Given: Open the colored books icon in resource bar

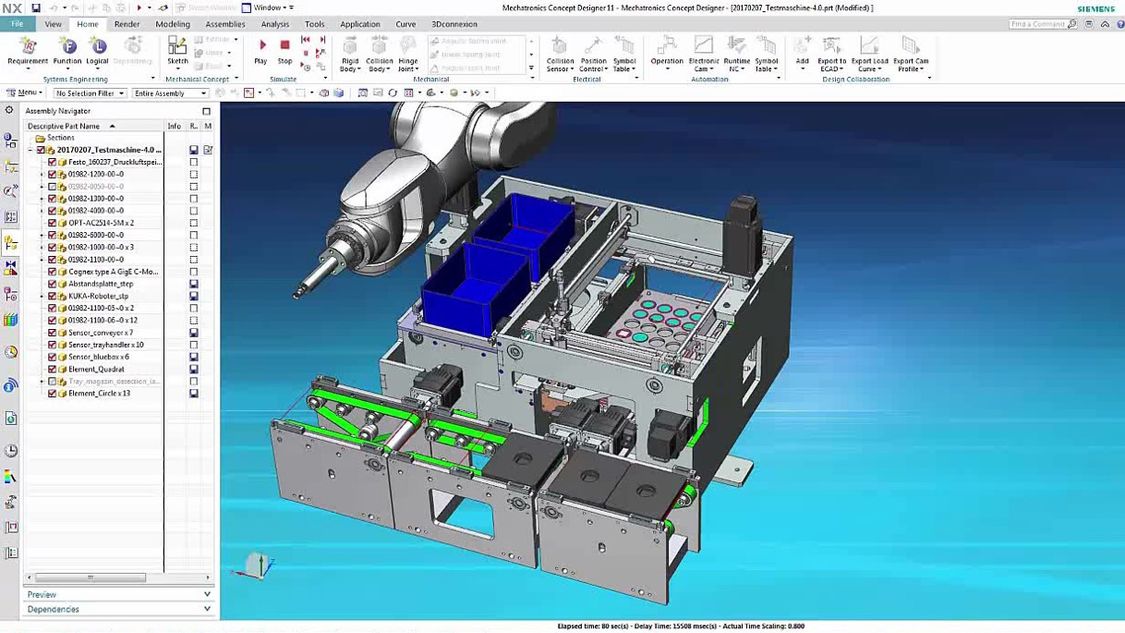Looking at the screenshot, I should pyautogui.click(x=11, y=320).
